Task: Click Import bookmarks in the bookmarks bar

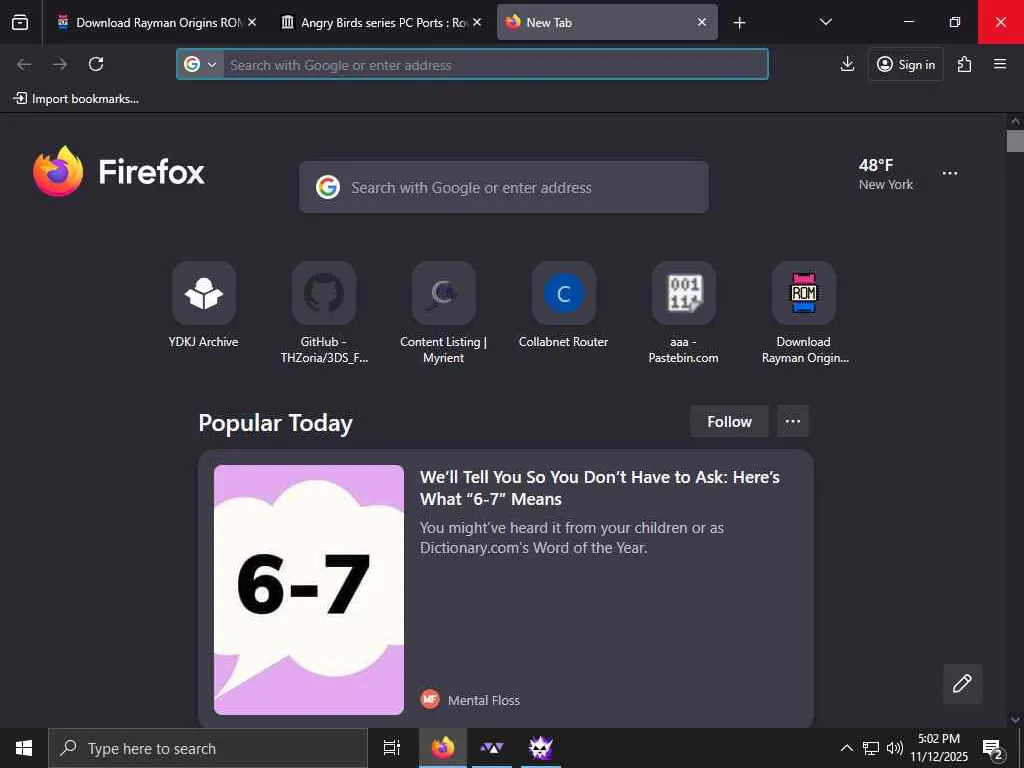Action: [x=76, y=99]
